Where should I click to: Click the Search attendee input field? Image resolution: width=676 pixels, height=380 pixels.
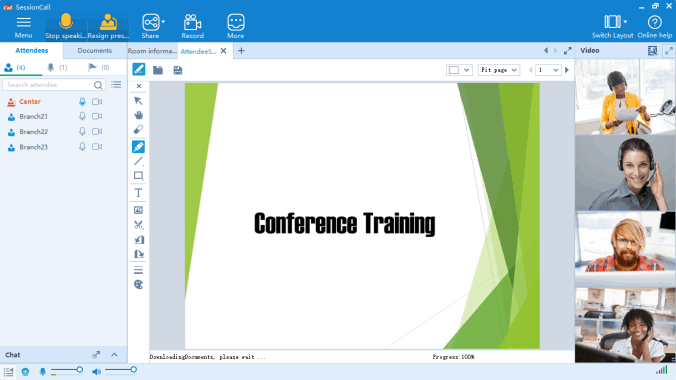pos(49,85)
